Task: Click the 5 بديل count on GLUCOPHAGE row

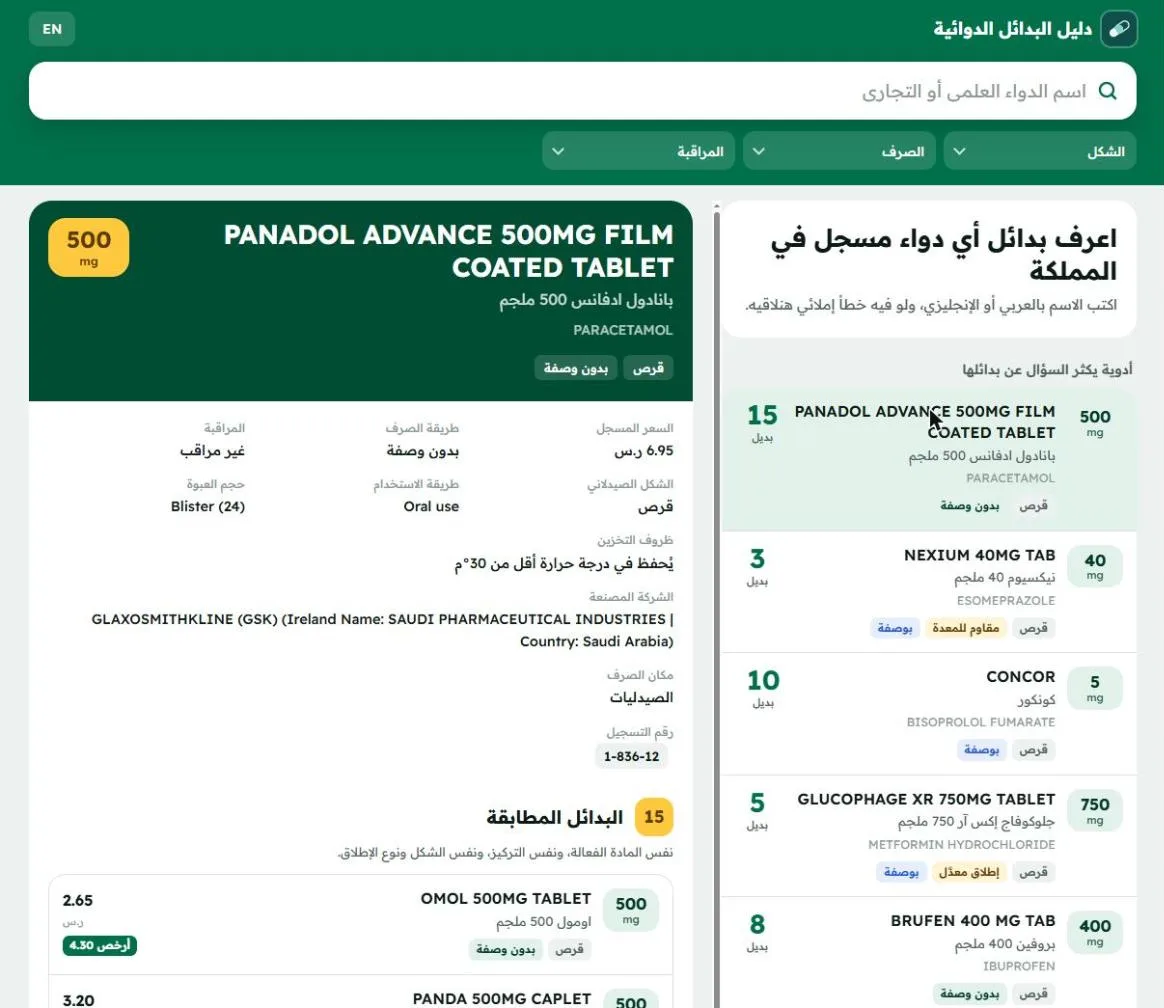Action: (x=757, y=811)
